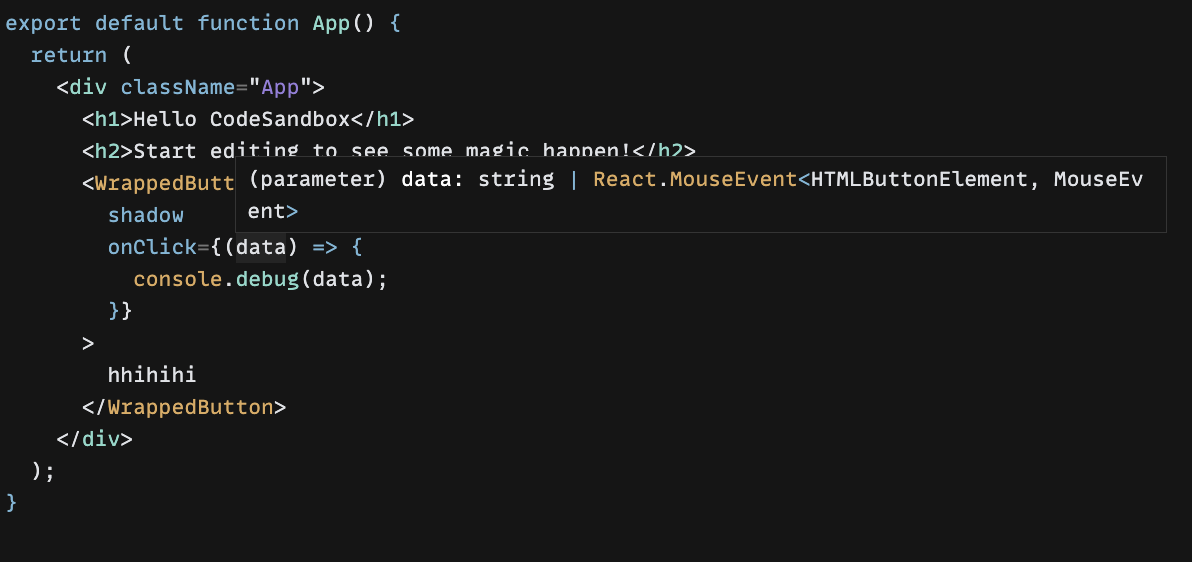Click the hhihihi button text

pos(152,375)
